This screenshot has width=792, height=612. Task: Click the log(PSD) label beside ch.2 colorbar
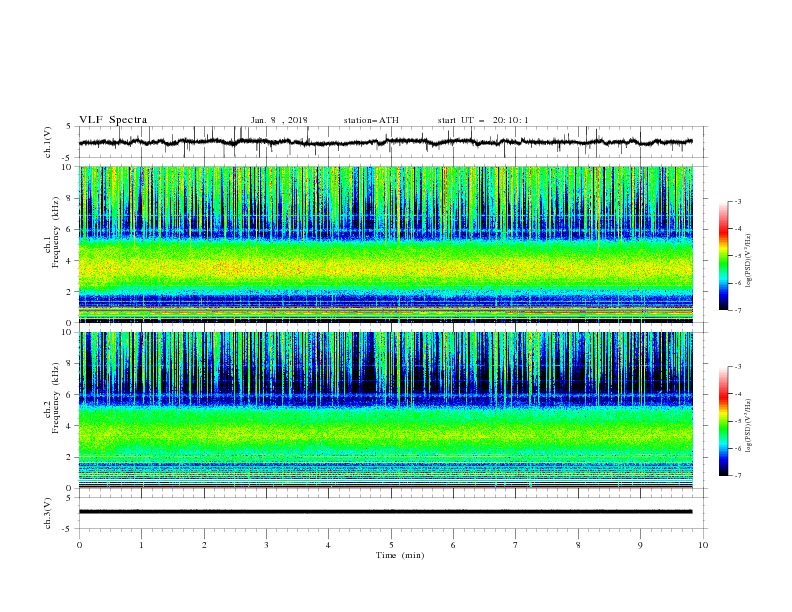pyautogui.click(x=749, y=426)
